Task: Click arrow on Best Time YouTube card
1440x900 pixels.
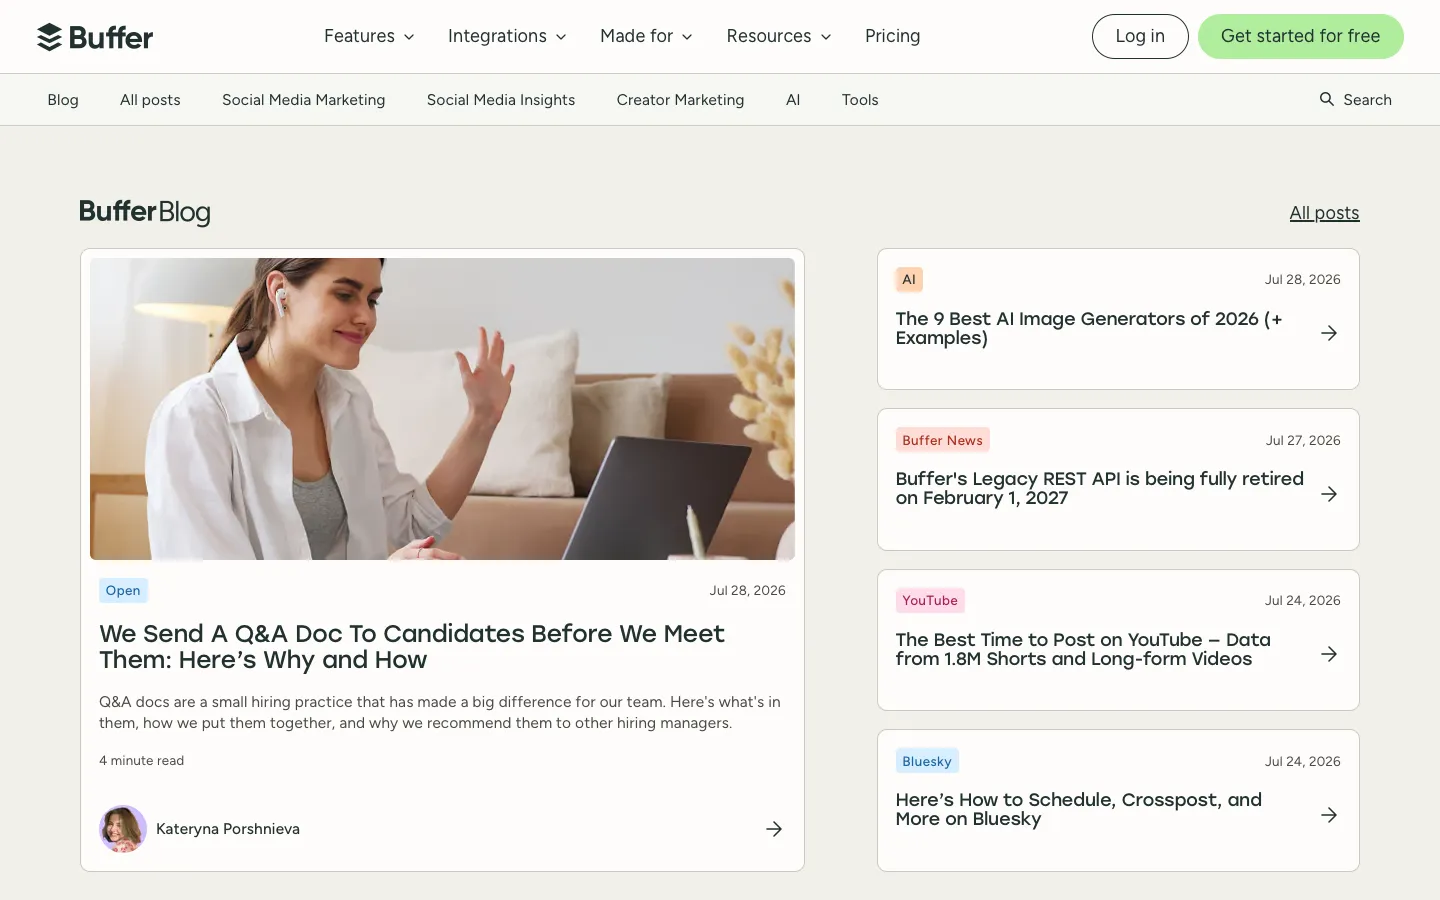Action: pyautogui.click(x=1329, y=654)
